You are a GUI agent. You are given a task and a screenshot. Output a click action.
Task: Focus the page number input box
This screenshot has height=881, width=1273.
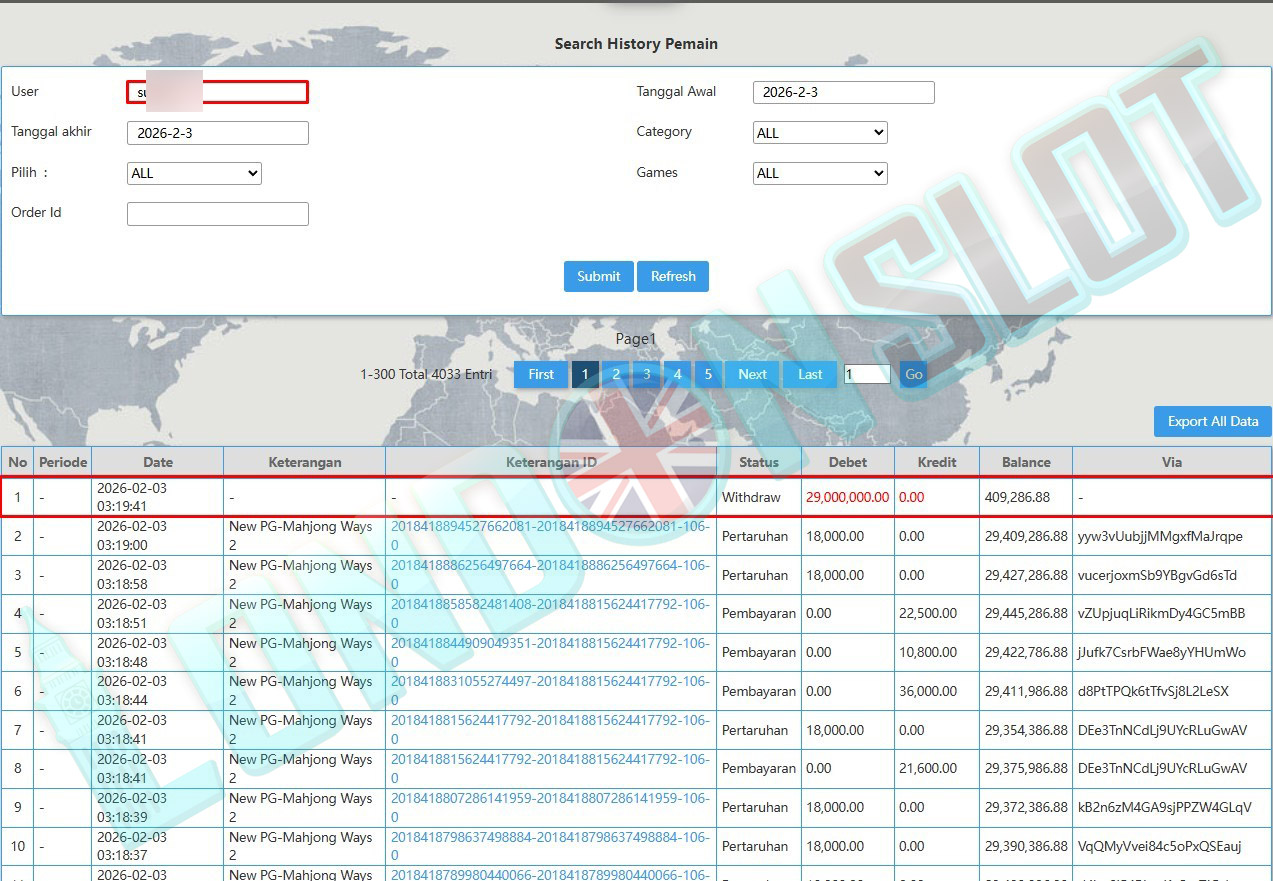click(x=866, y=374)
